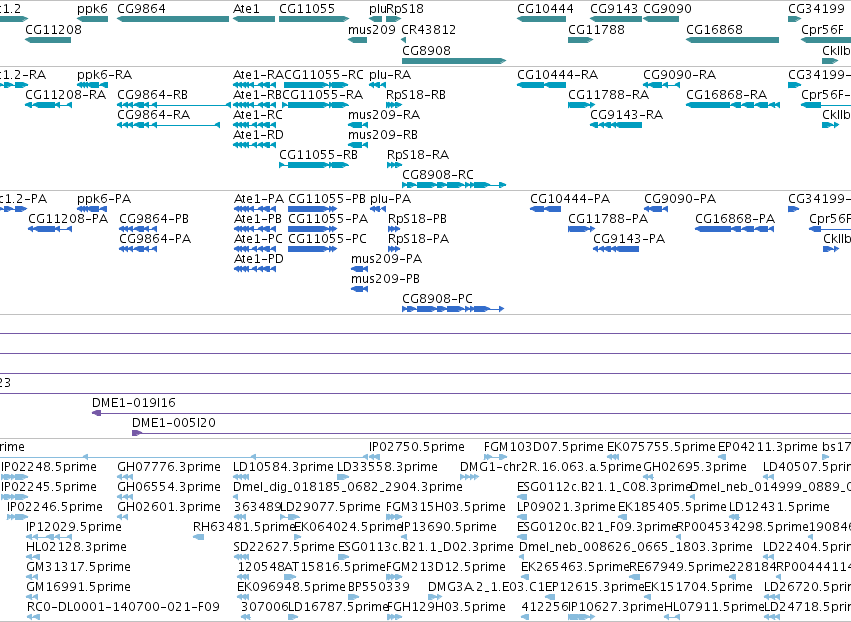Select the CG8908-RC transcript

[x=454, y=185]
